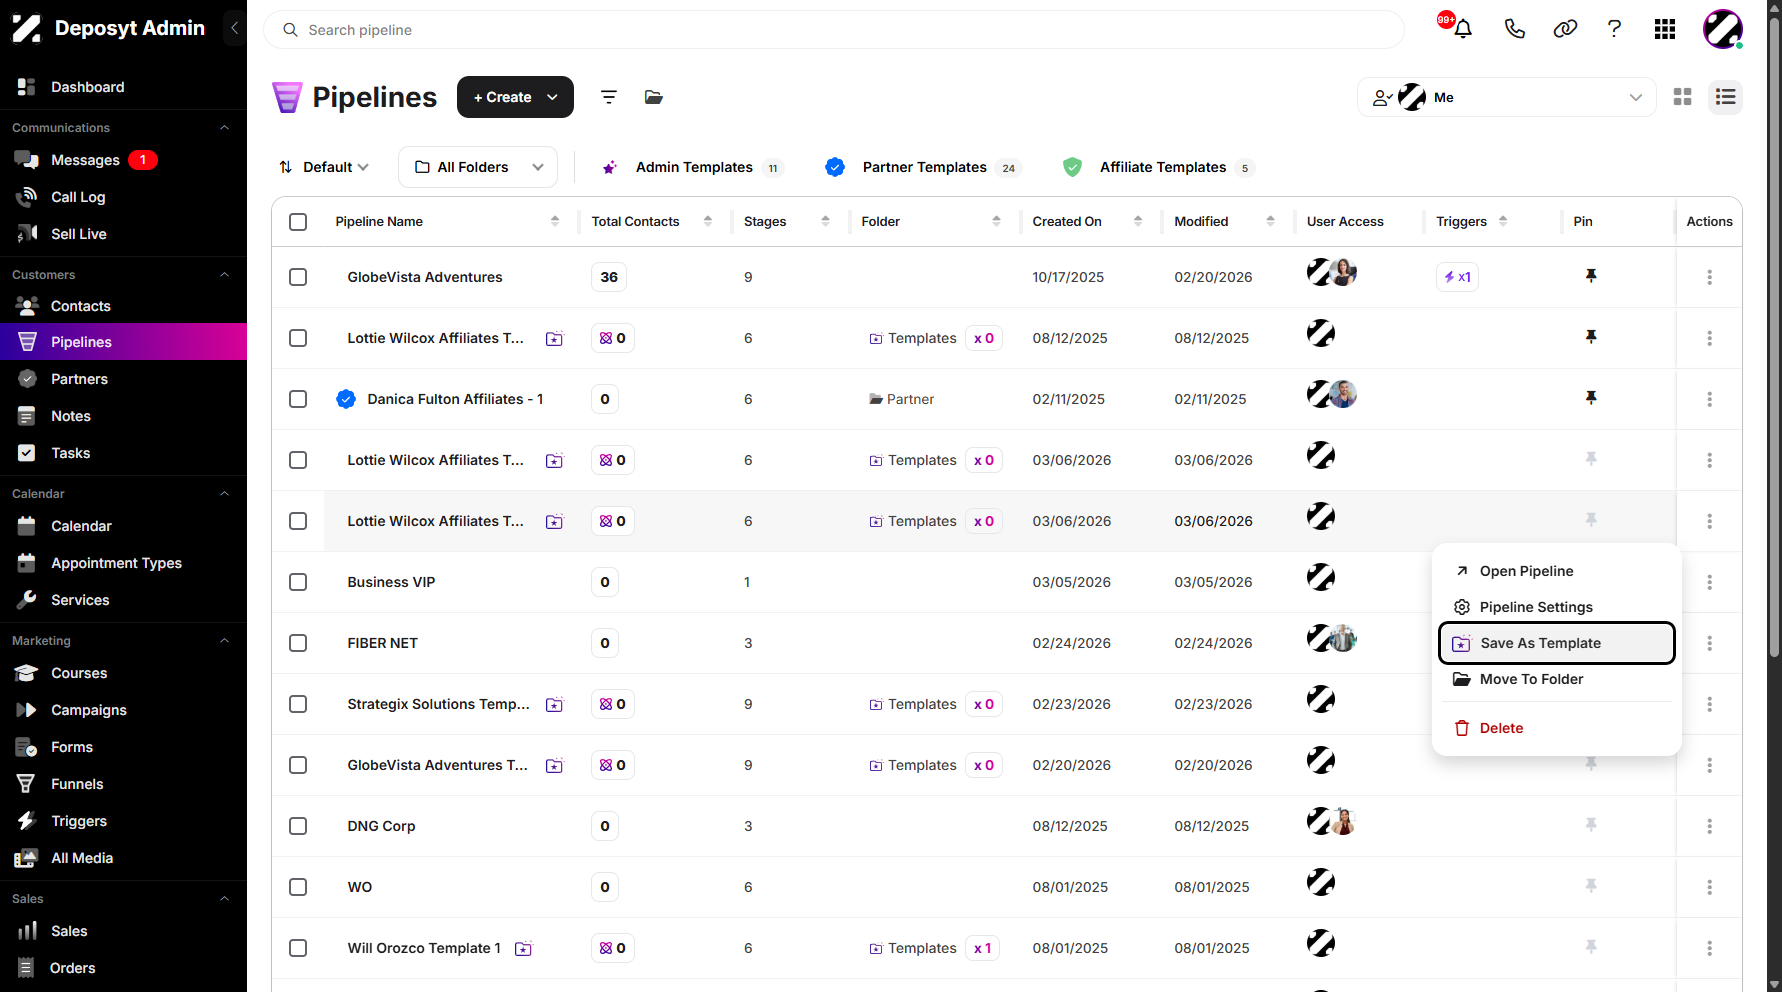Screen dimensions: 1782x992
Task: Check the Danica Fulton Affiliates checkbox
Action: point(298,399)
